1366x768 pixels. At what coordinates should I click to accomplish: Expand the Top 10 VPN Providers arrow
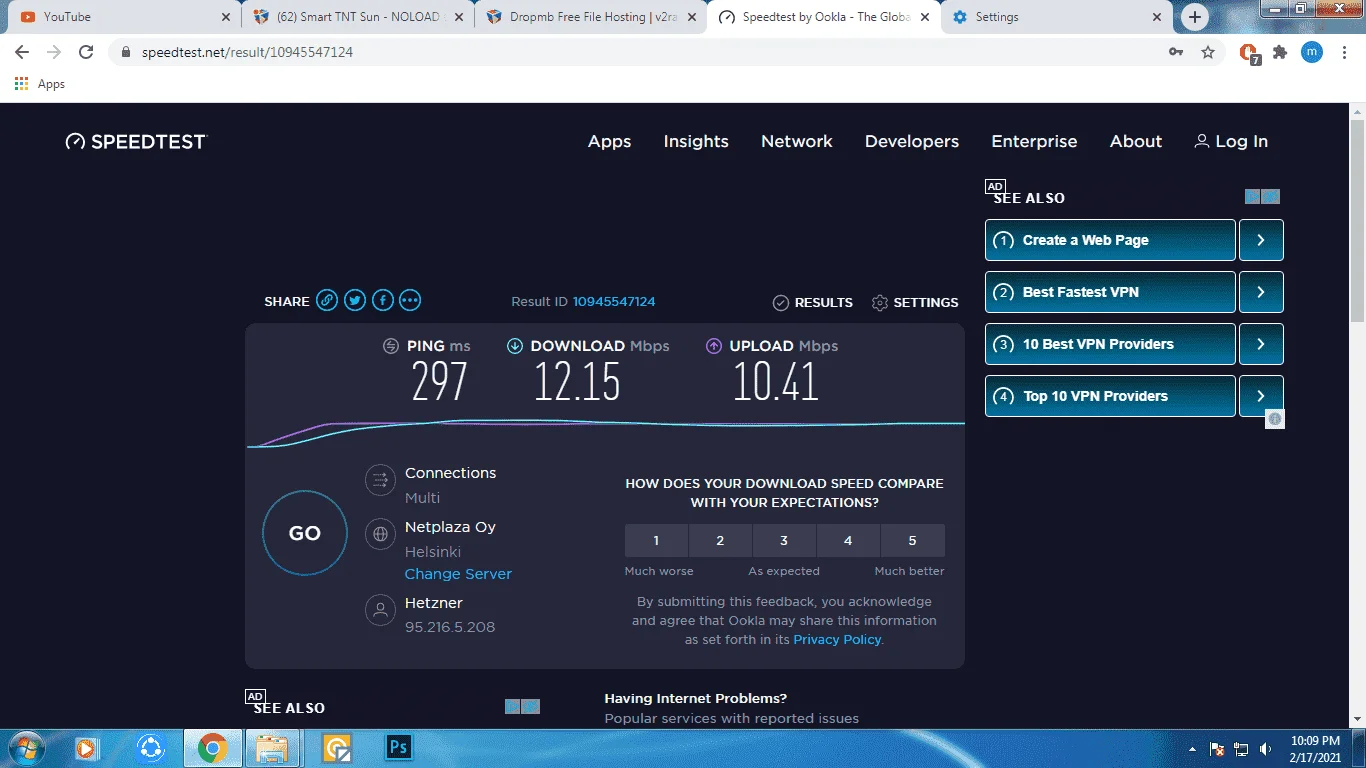tap(1261, 396)
